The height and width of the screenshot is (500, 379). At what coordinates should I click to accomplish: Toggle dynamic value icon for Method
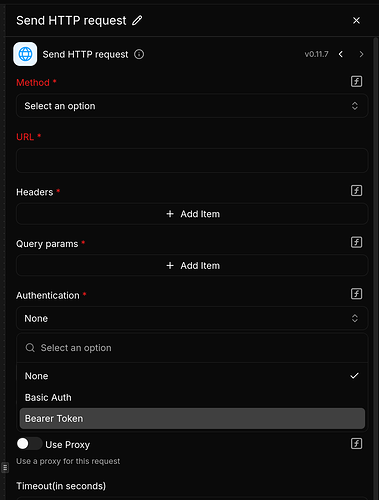pos(356,81)
